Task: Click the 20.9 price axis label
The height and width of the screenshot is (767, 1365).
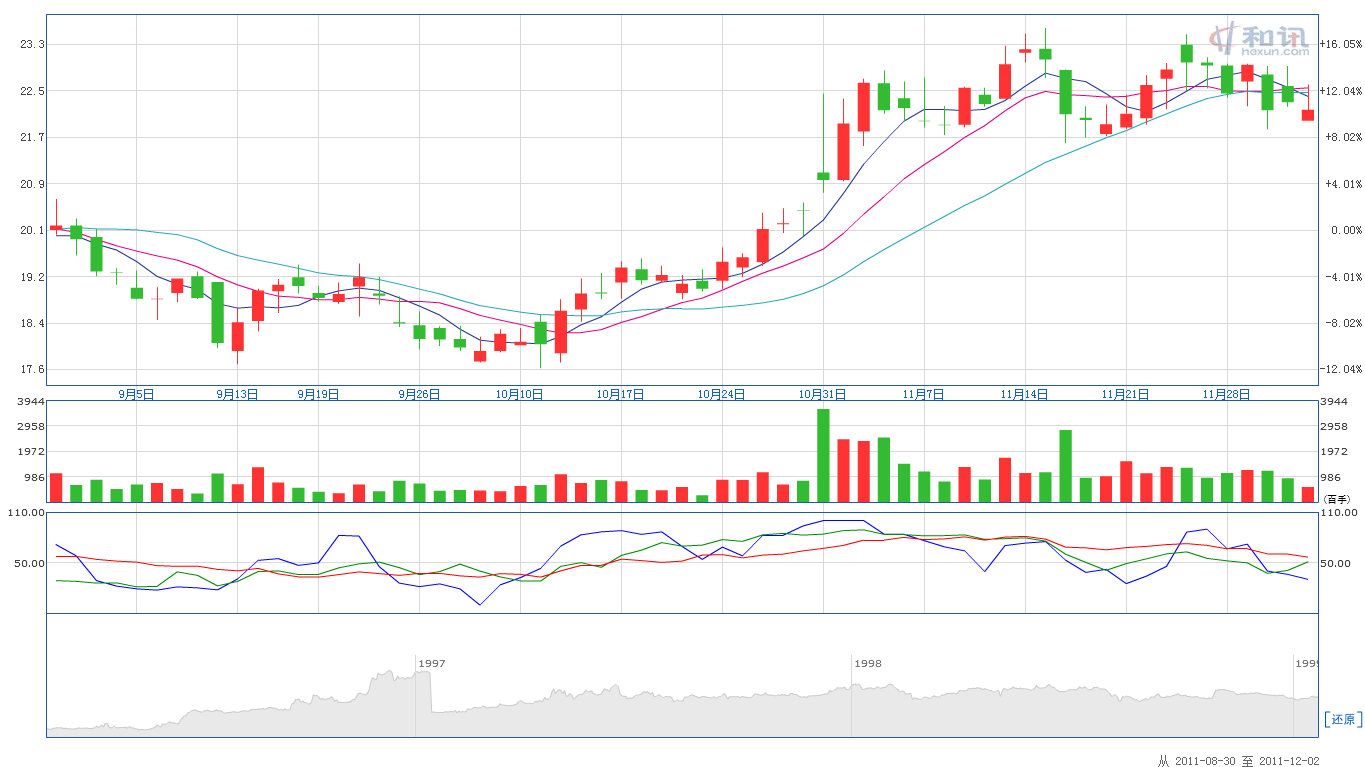Action: pos(33,183)
